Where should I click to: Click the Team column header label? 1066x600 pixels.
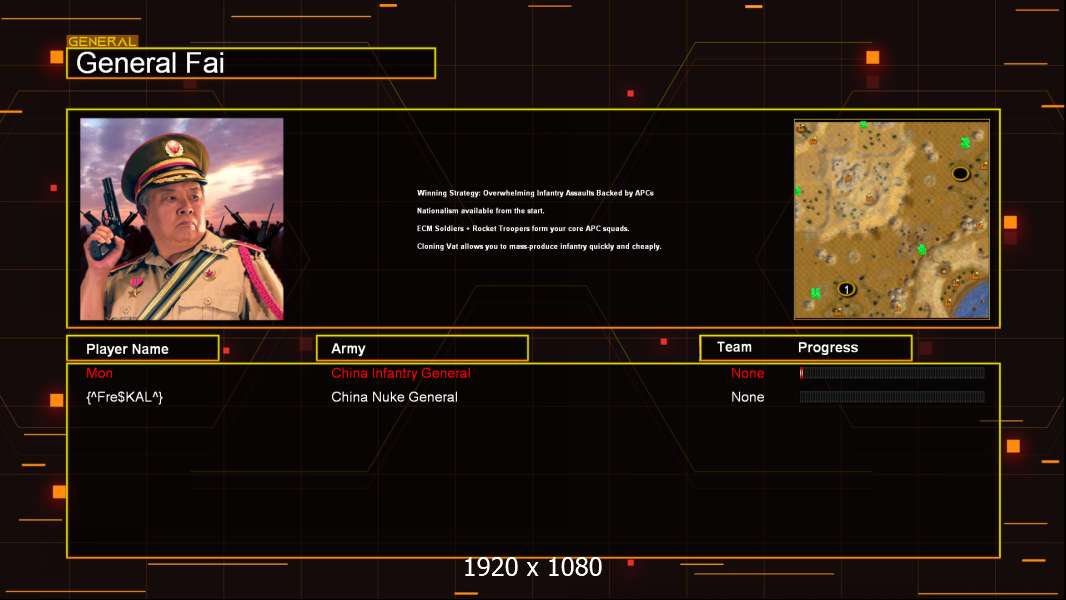coord(734,347)
